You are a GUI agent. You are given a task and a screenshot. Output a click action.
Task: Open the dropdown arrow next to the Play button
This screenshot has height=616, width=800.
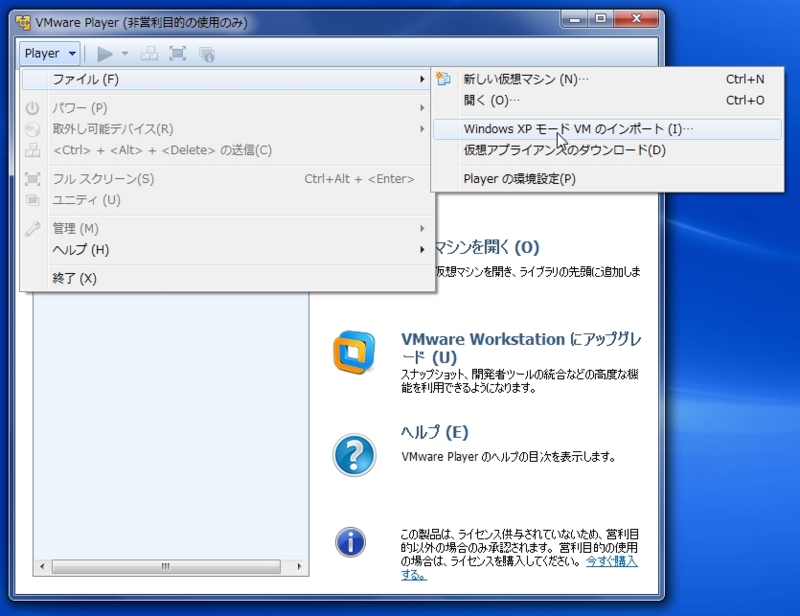(124, 54)
